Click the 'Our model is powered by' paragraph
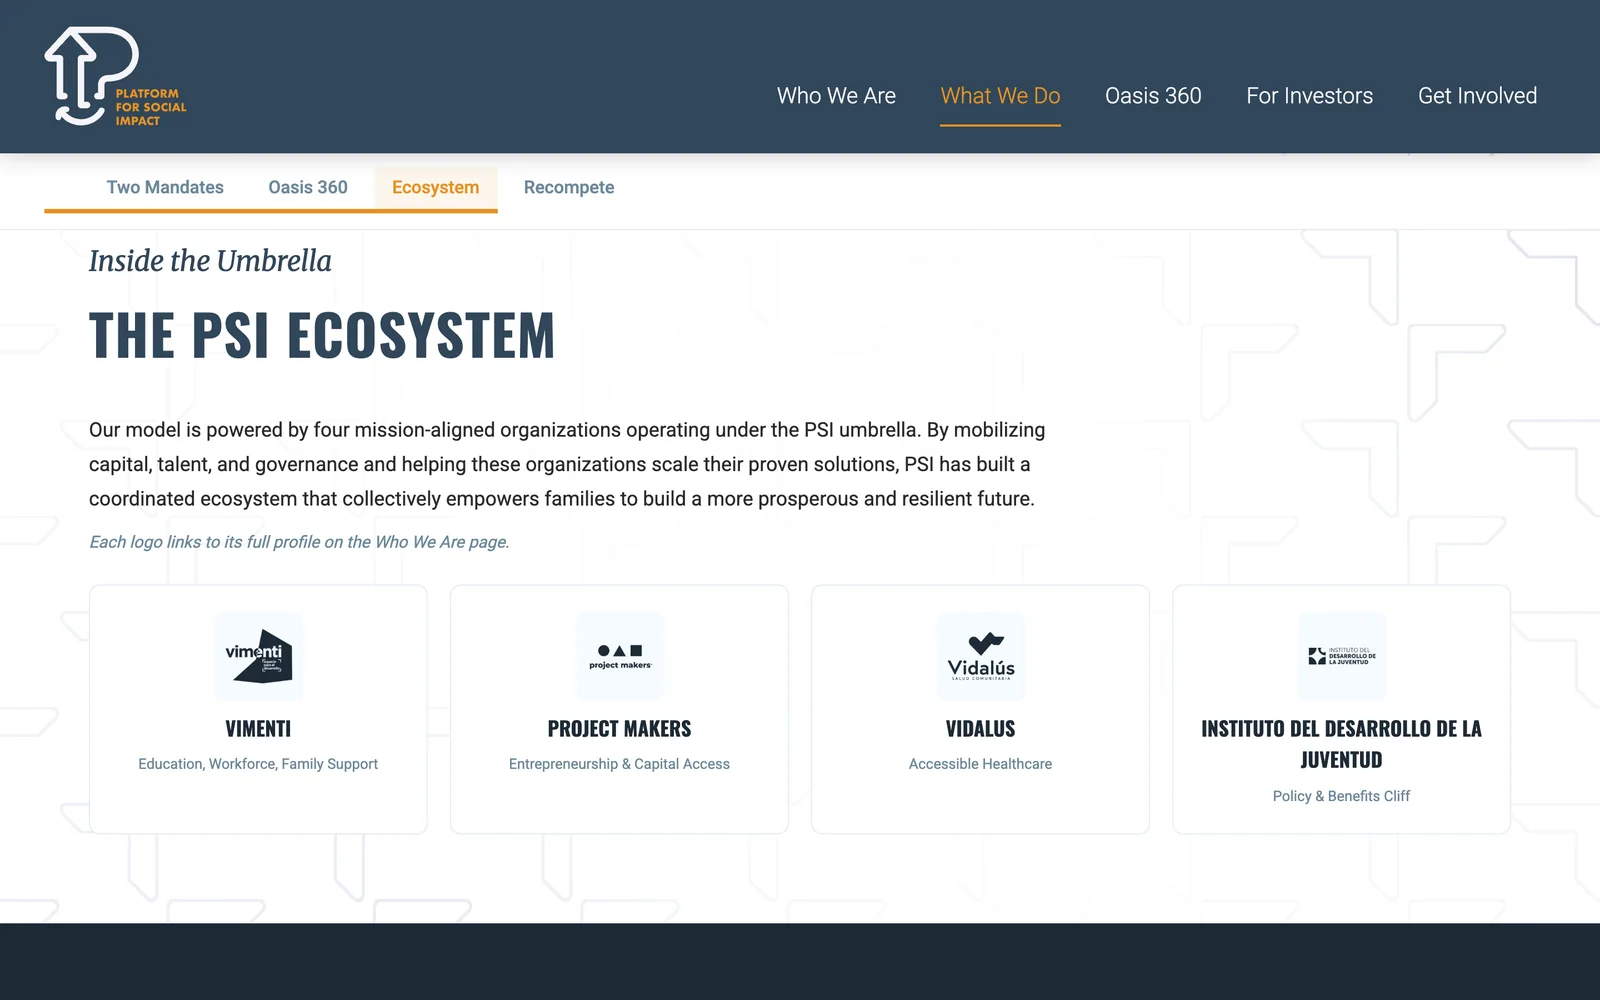 coord(567,464)
